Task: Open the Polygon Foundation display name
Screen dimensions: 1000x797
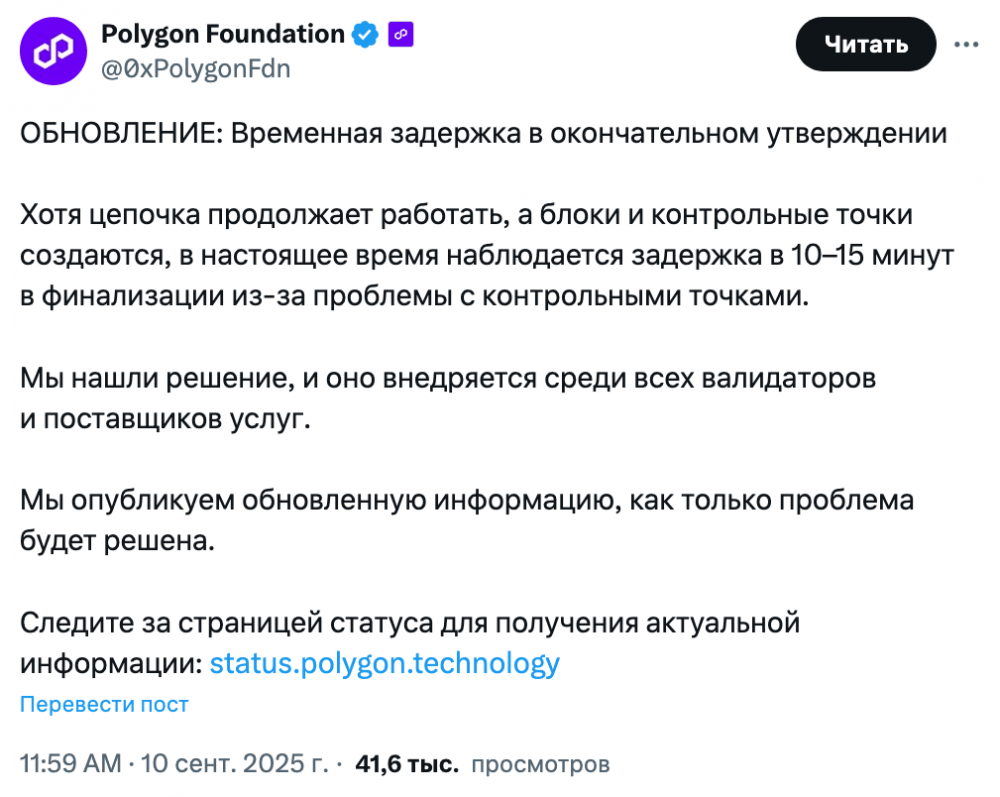Action: [223, 34]
